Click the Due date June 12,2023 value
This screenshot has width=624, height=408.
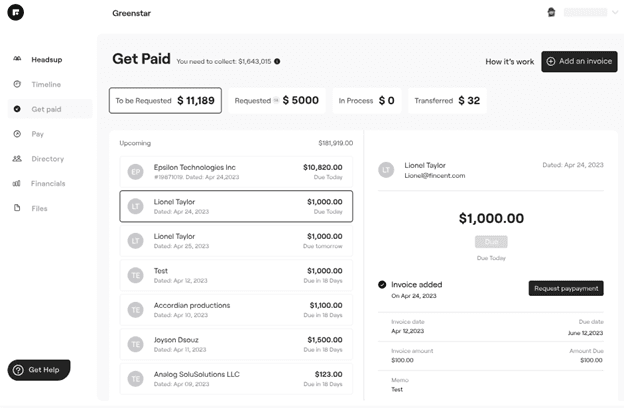click(x=585, y=333)
